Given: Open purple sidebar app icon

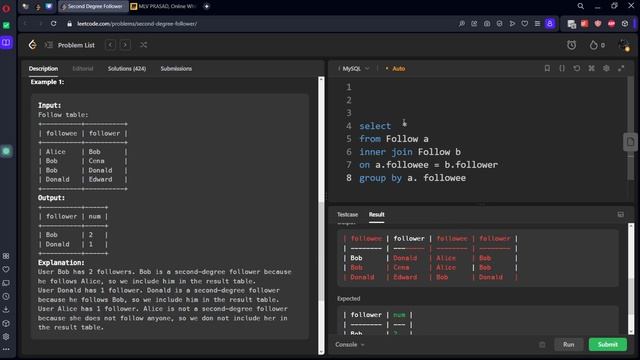Looking at the screenshot, I should 6,42.
